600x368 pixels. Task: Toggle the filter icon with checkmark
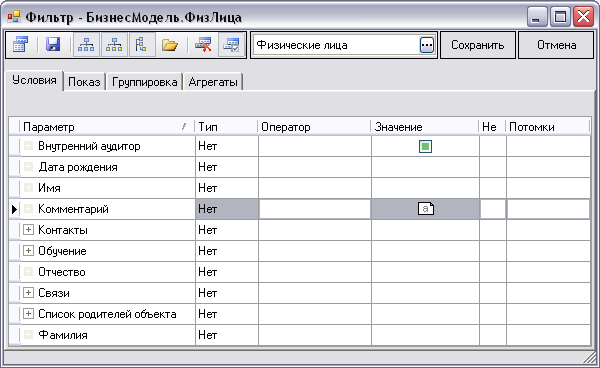[x=232, y=45]
